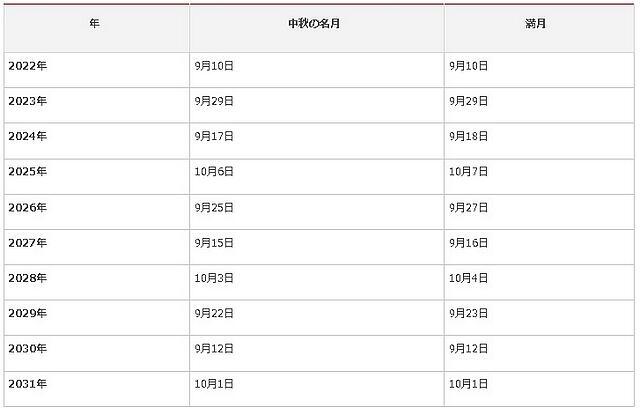This screenshot has width=640, height=408.
Task: Select the 2031年 row label
Action: coord(28,384)
